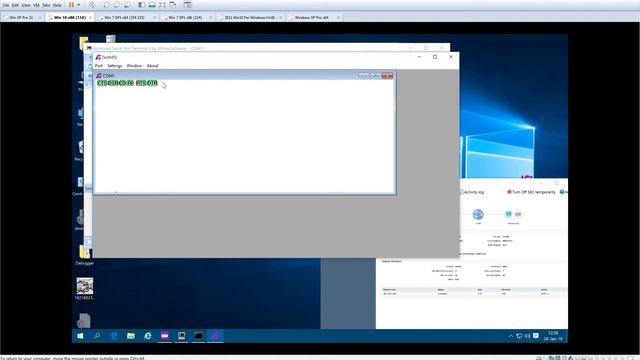The width and height of the screenshot is (640, 360).
Task: Toggle the CD signal indicator
Action: pos(122,83)
